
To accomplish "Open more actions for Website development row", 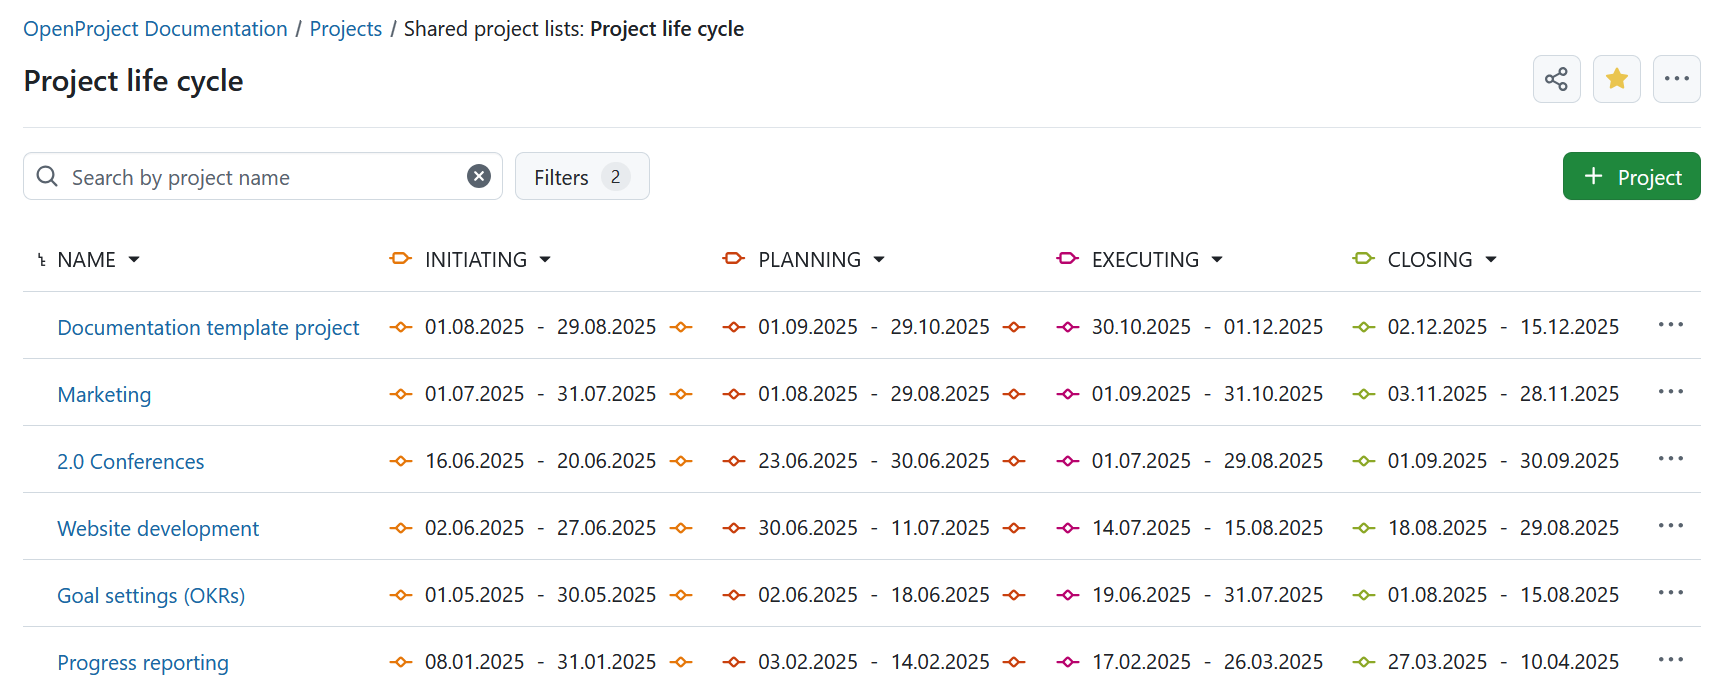I will (x=1670, y=526).
